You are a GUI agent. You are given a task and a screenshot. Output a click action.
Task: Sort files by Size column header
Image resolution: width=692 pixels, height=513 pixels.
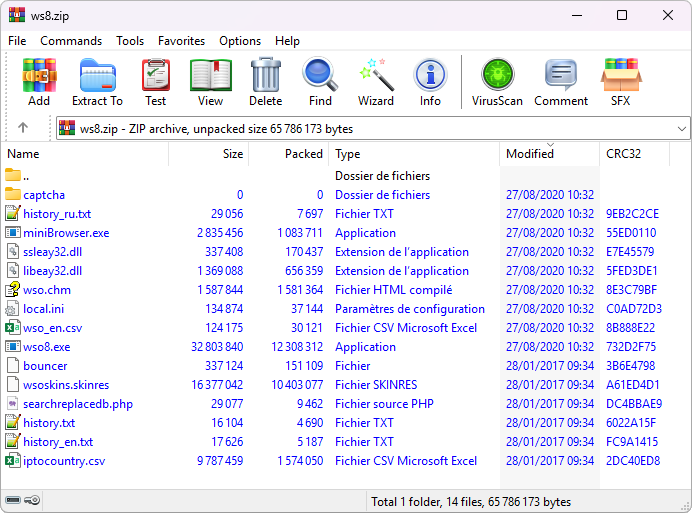click(x=232, y=154)
